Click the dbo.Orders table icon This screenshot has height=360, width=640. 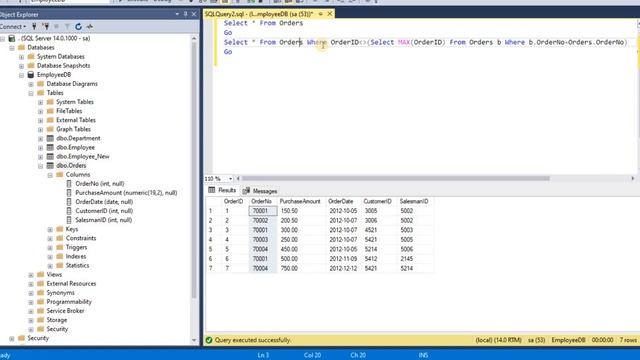50,165
